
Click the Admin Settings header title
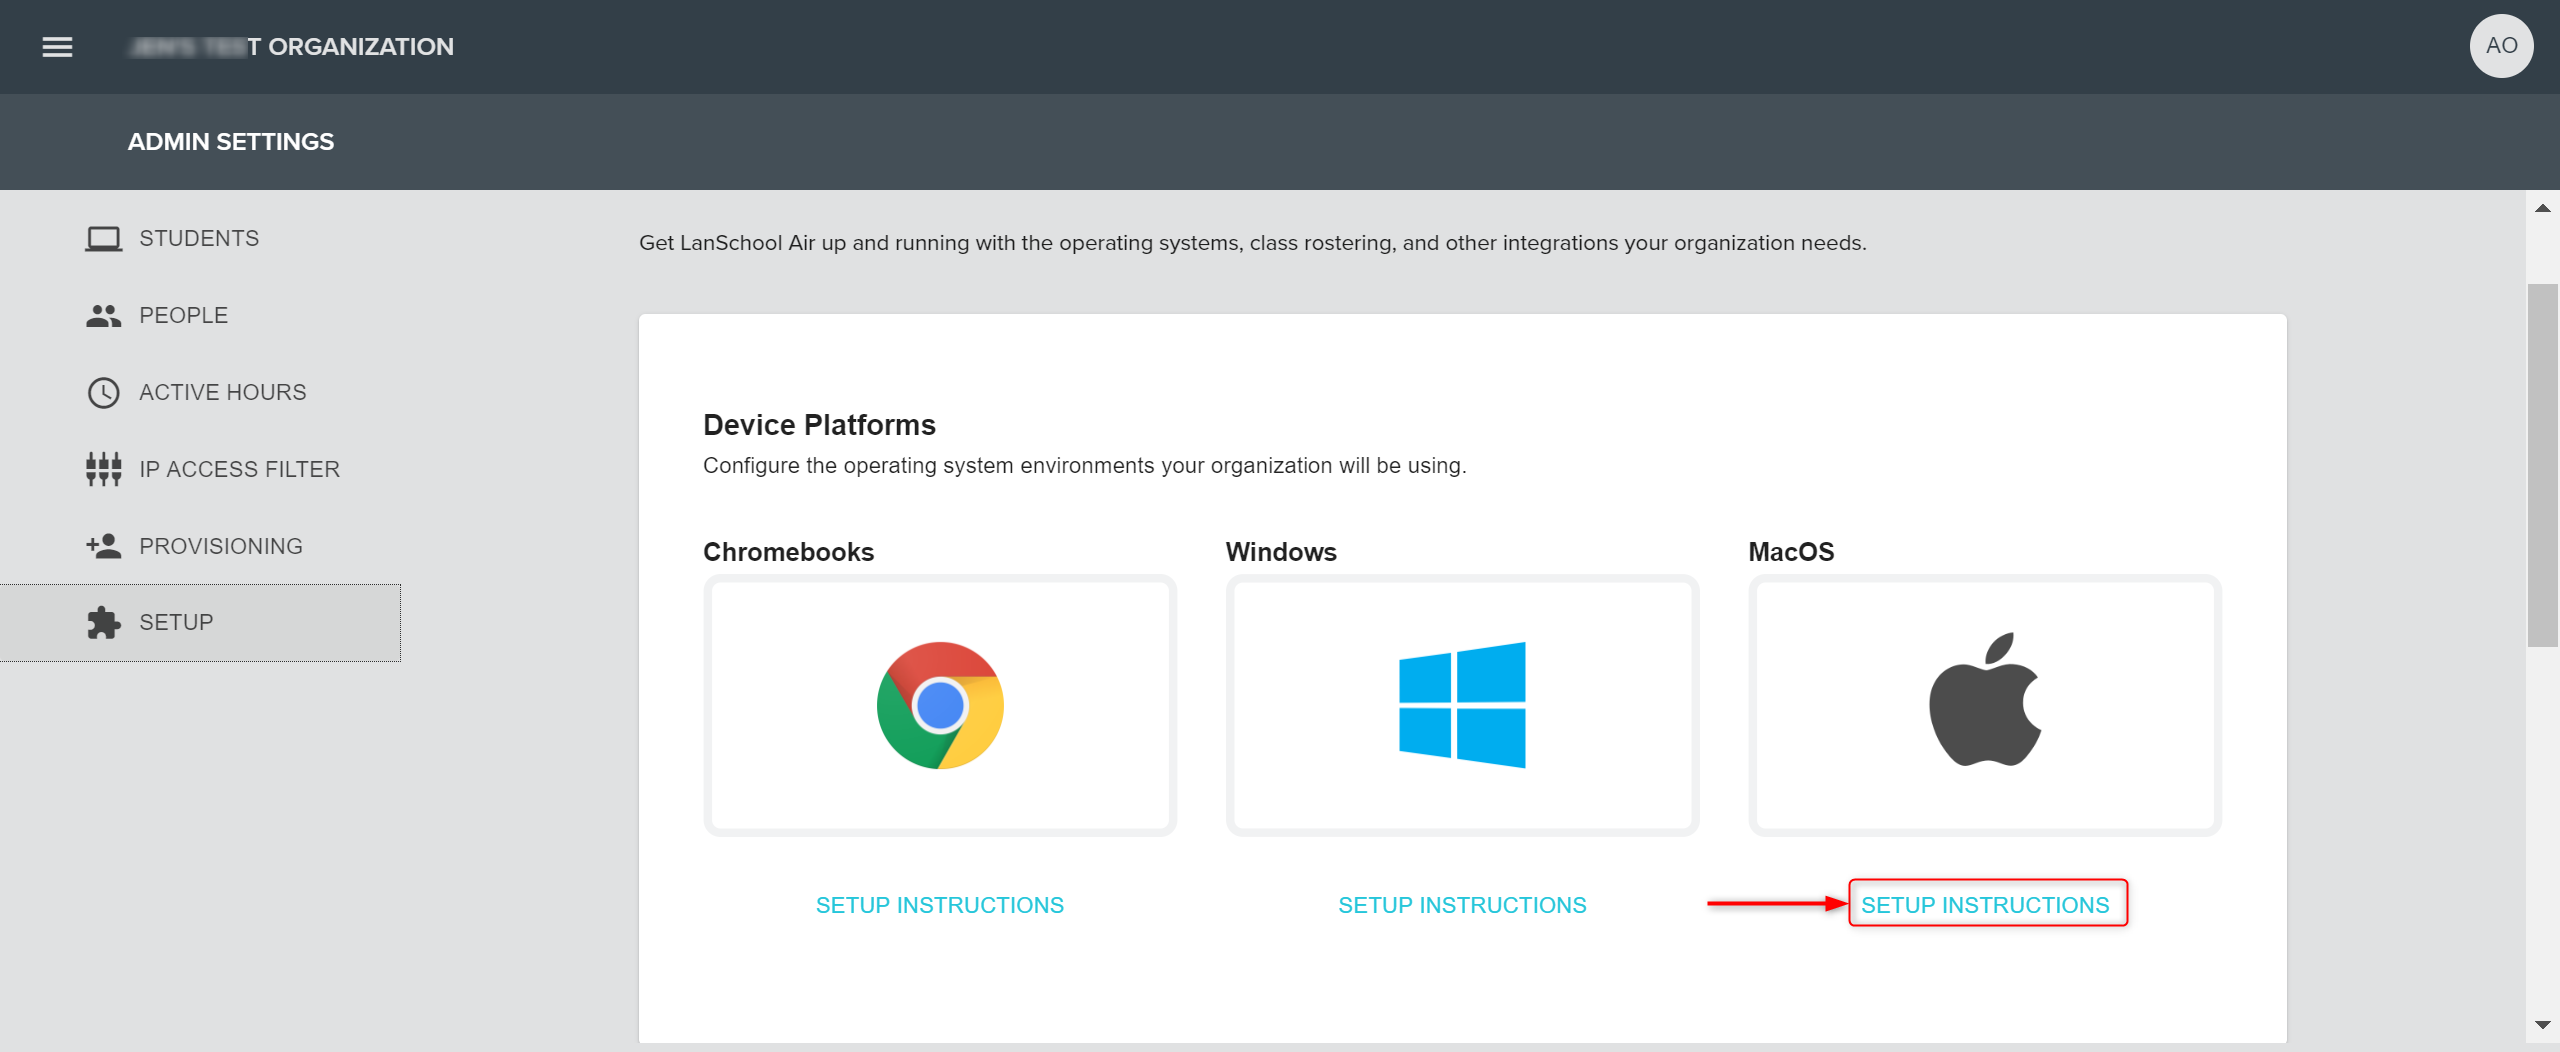tap(231, 142)
